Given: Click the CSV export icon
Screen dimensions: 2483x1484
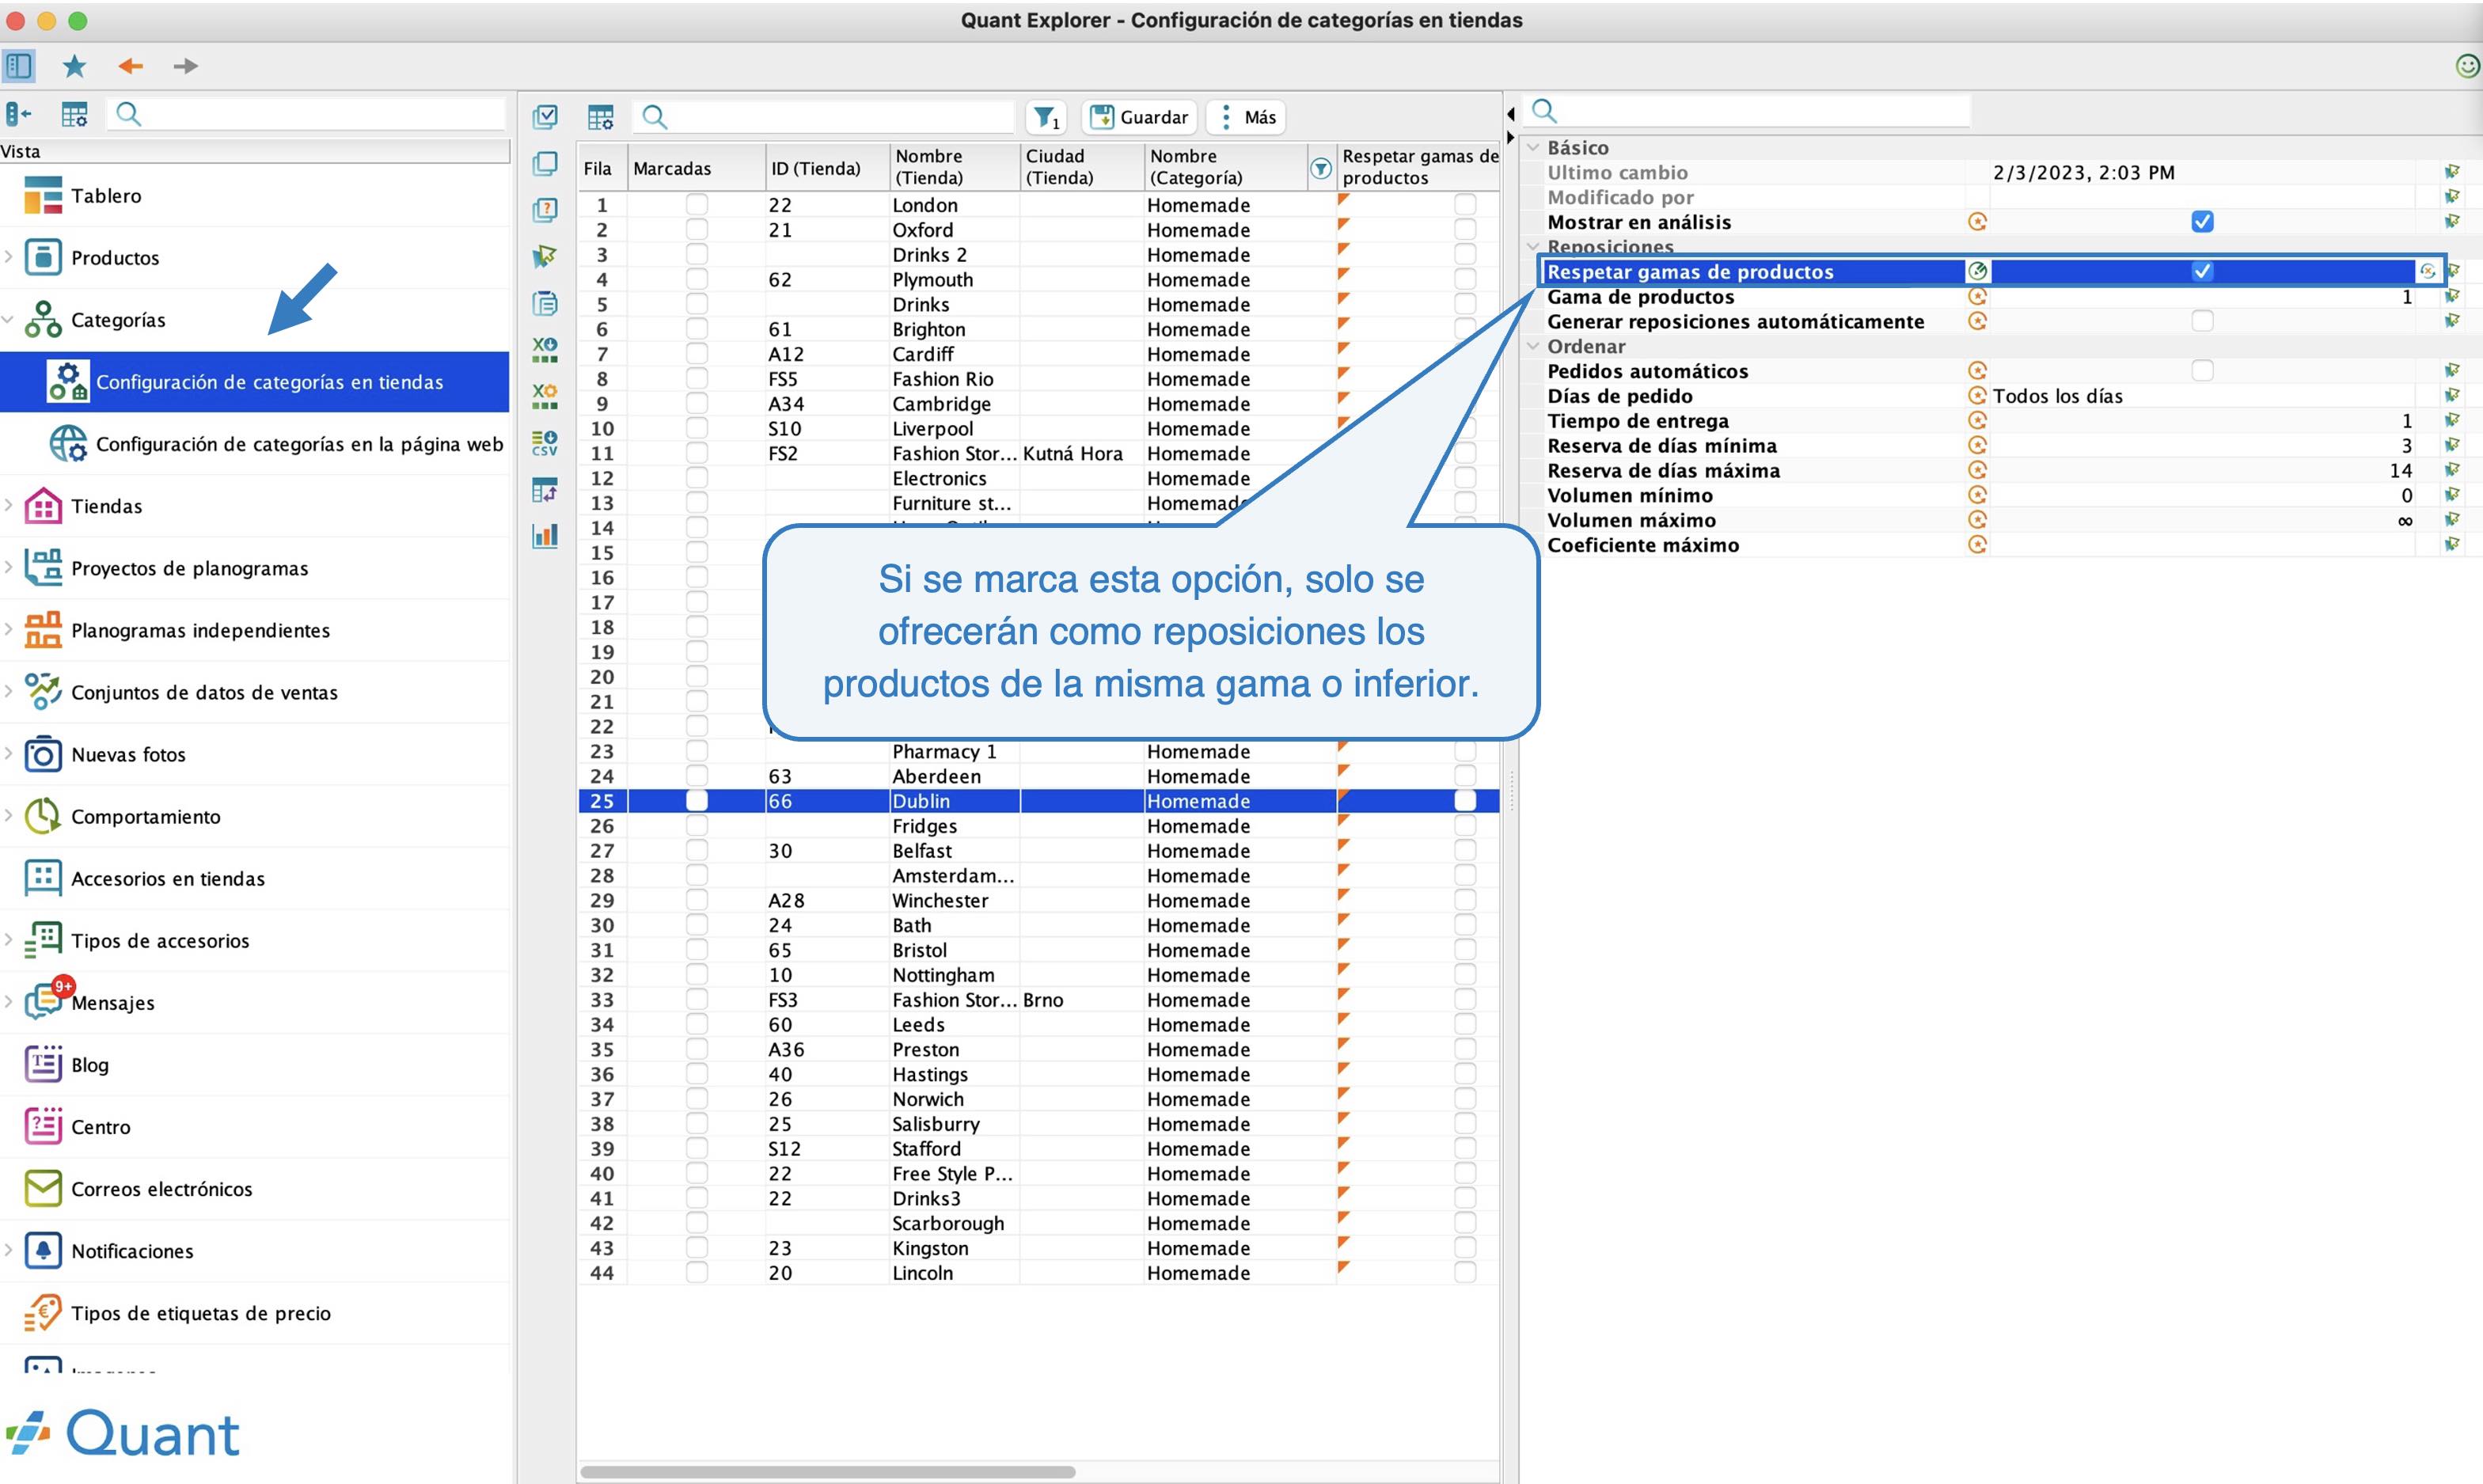Looking at the screenshot, I should (545, 443).
